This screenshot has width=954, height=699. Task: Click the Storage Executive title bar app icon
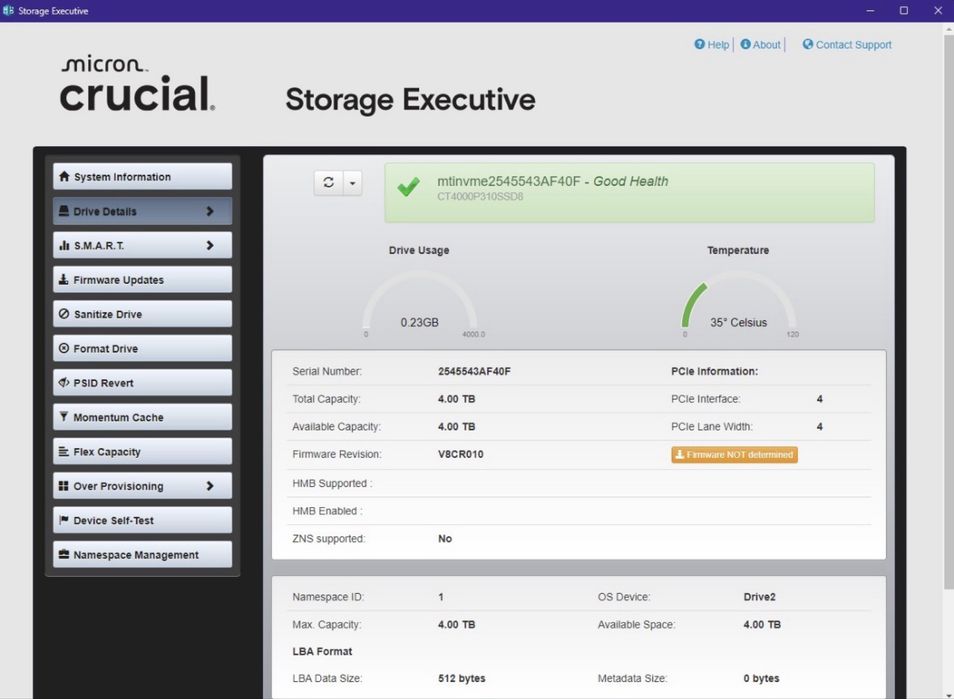tap(8, 10)
